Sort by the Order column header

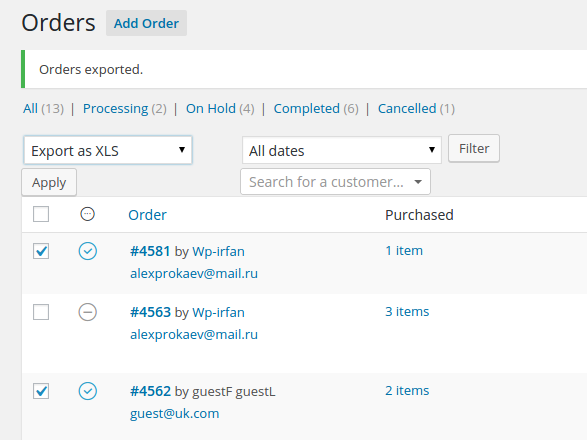[x=147, y=215]
